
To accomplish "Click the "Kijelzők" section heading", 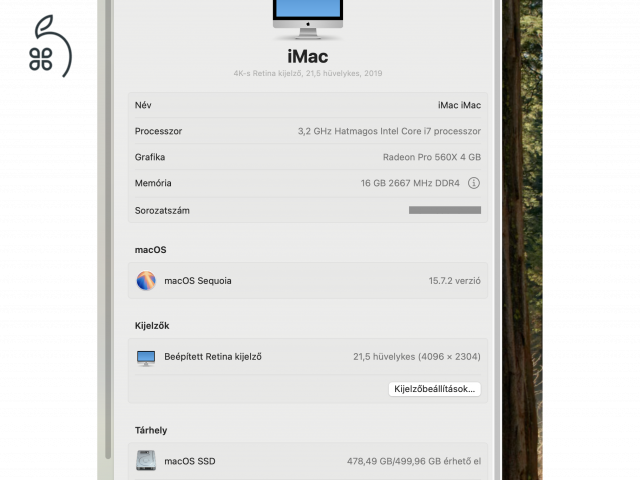I will [152, 326].
